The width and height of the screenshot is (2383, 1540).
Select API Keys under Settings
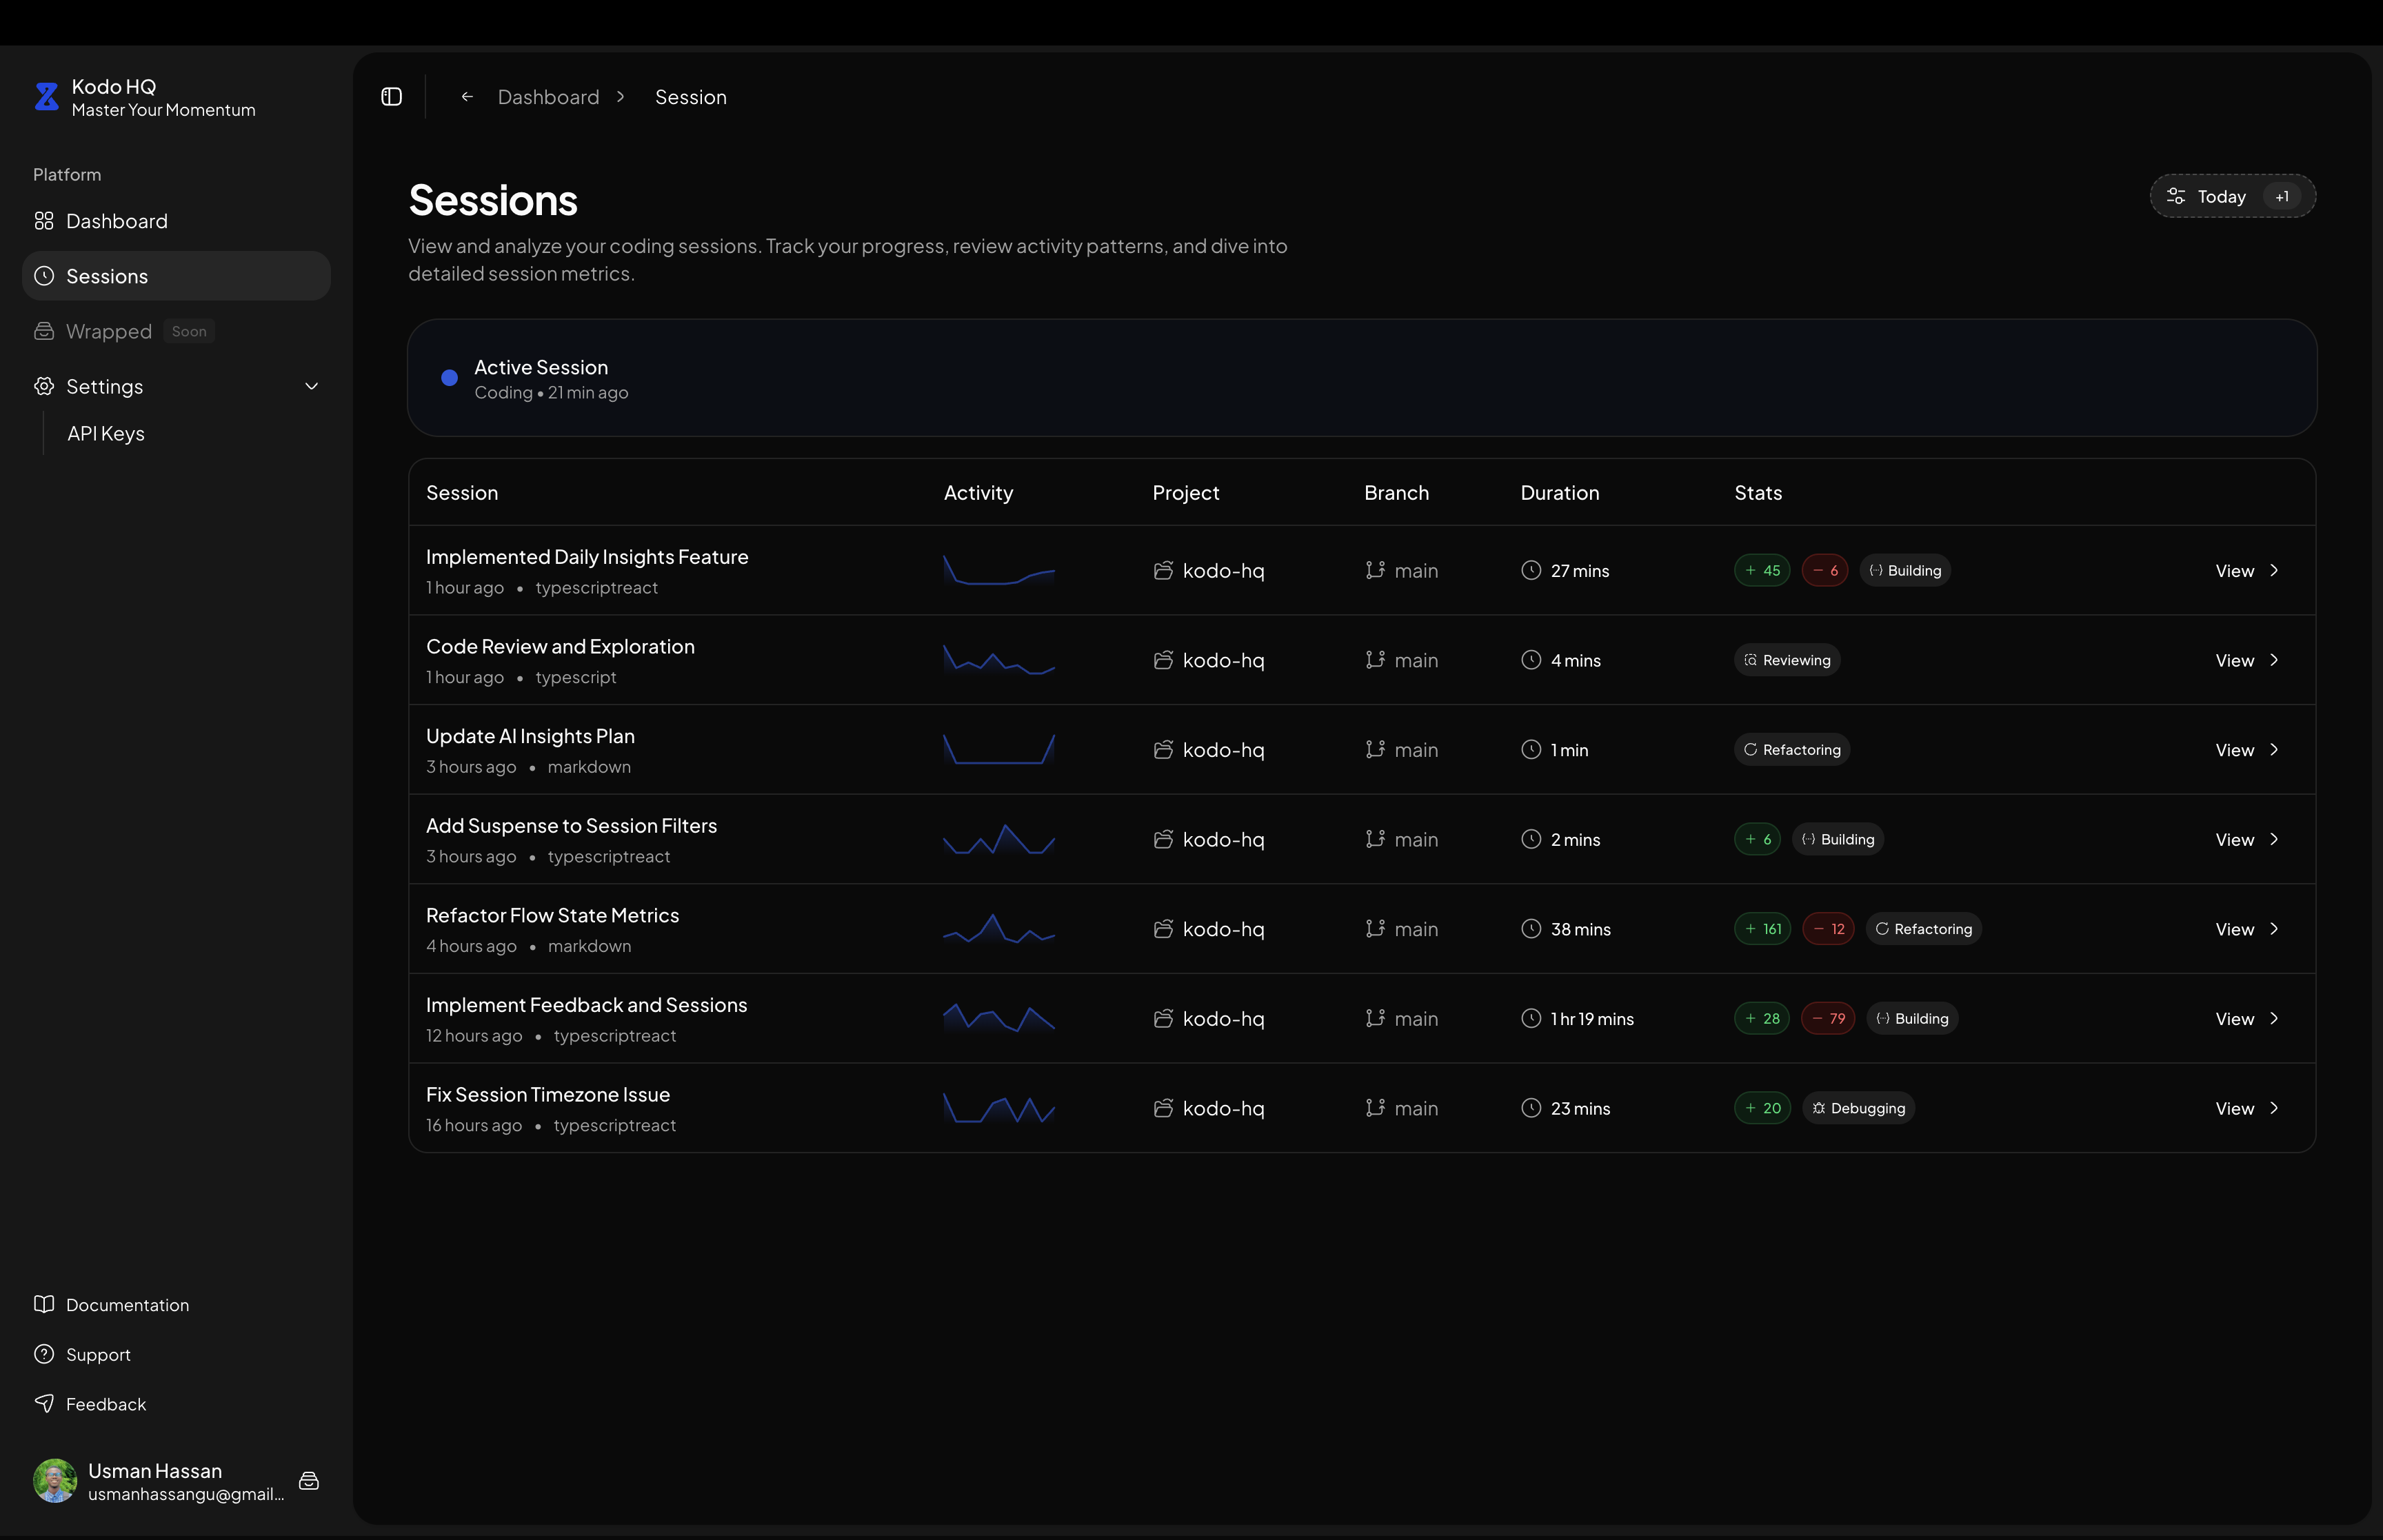pos(106,434)
